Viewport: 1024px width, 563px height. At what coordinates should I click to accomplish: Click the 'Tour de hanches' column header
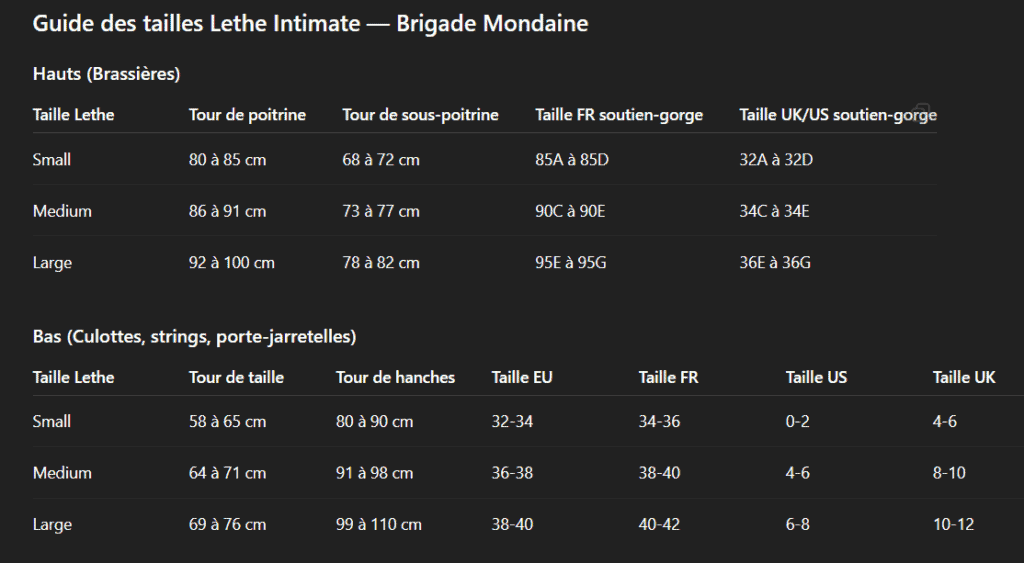(x=395, y=377)
